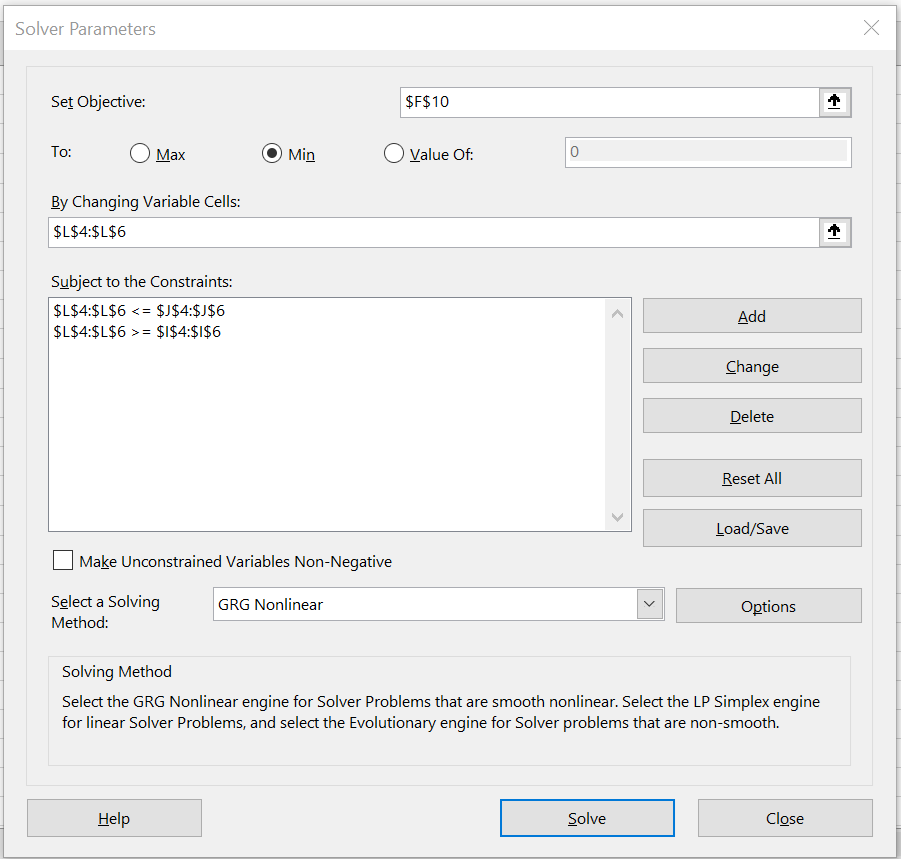Open the Solving Method dropdown arrow
This screenshot has width=901, height=859.
tap(650, 604)
